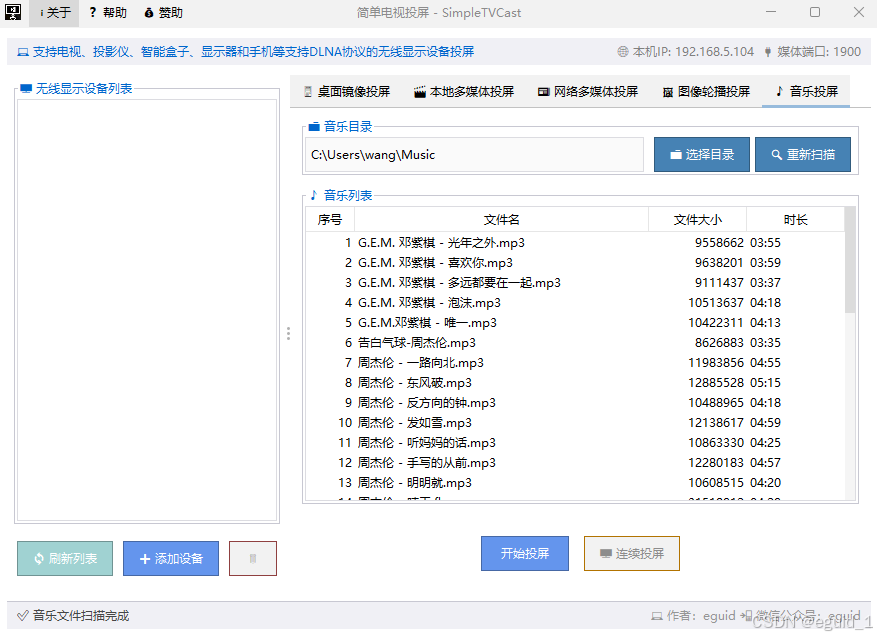Viewport: 877px width, 637px height.
Task: Click the empty wireless device list box
Action: pos(147,310)
